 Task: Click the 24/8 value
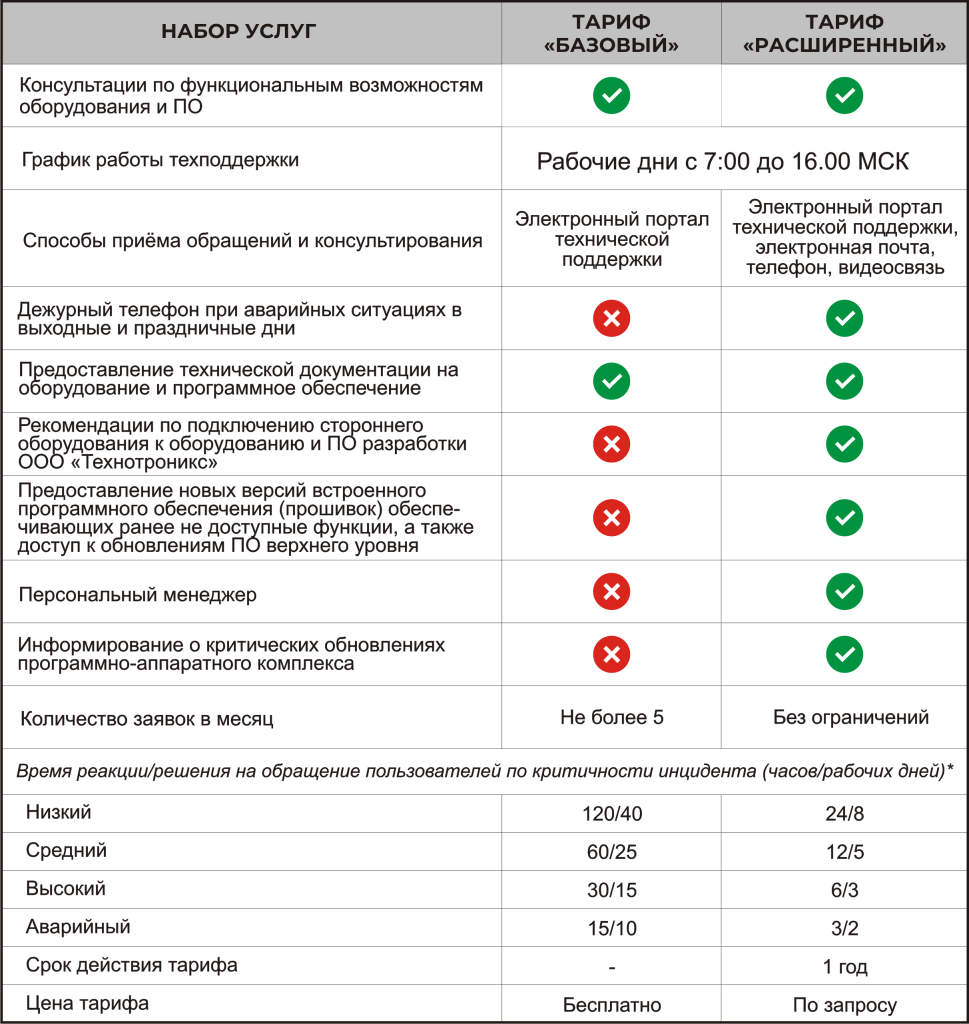844,814
